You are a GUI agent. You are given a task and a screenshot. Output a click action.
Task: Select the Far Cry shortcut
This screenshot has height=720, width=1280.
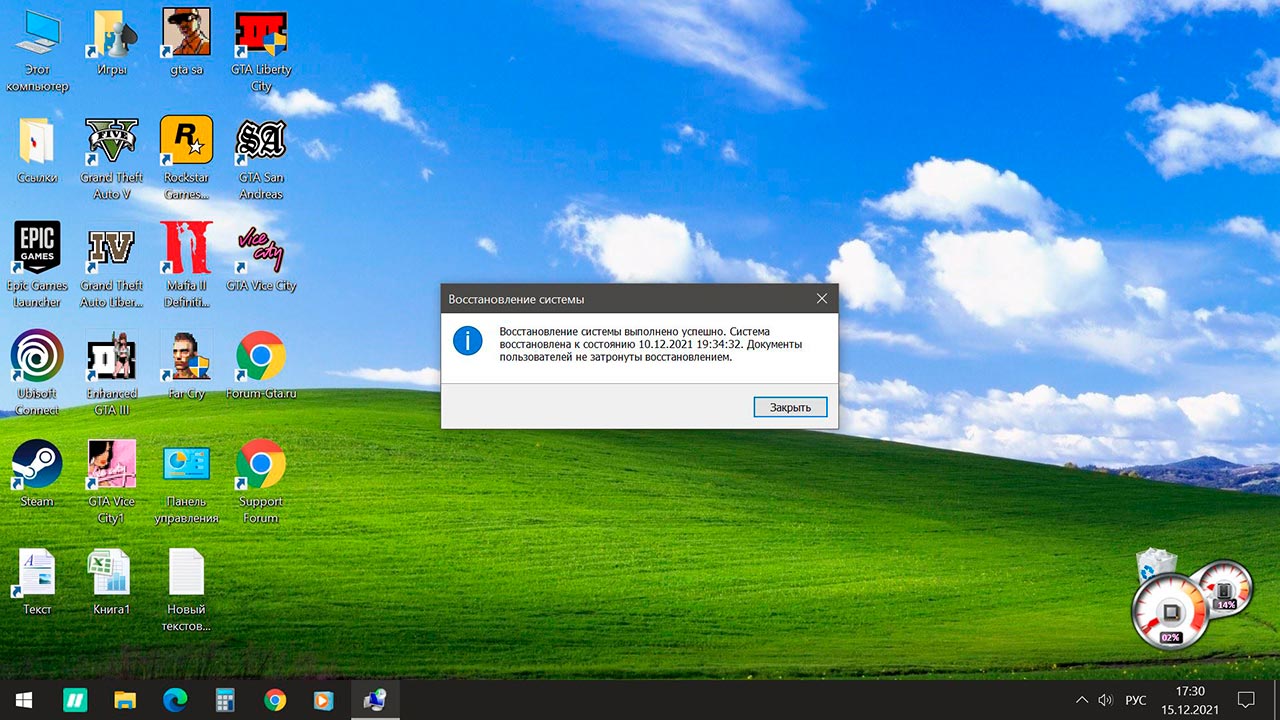click(x=187, y=367)
